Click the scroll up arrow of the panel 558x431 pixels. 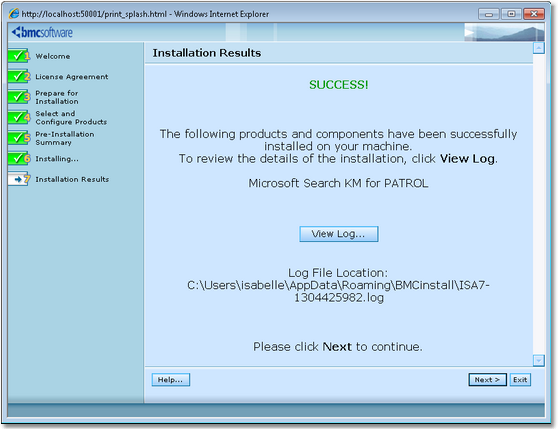[538, 48]
